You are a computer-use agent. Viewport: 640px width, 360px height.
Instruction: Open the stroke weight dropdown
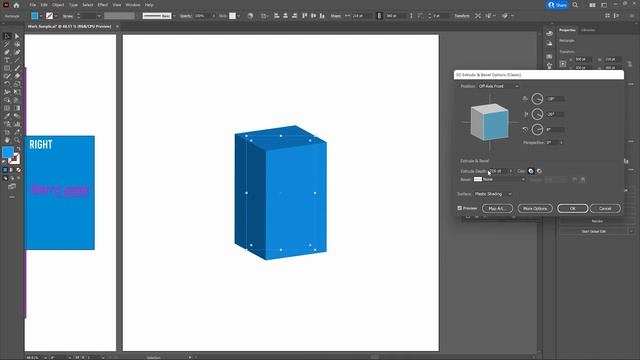click(x=99, y=16)
